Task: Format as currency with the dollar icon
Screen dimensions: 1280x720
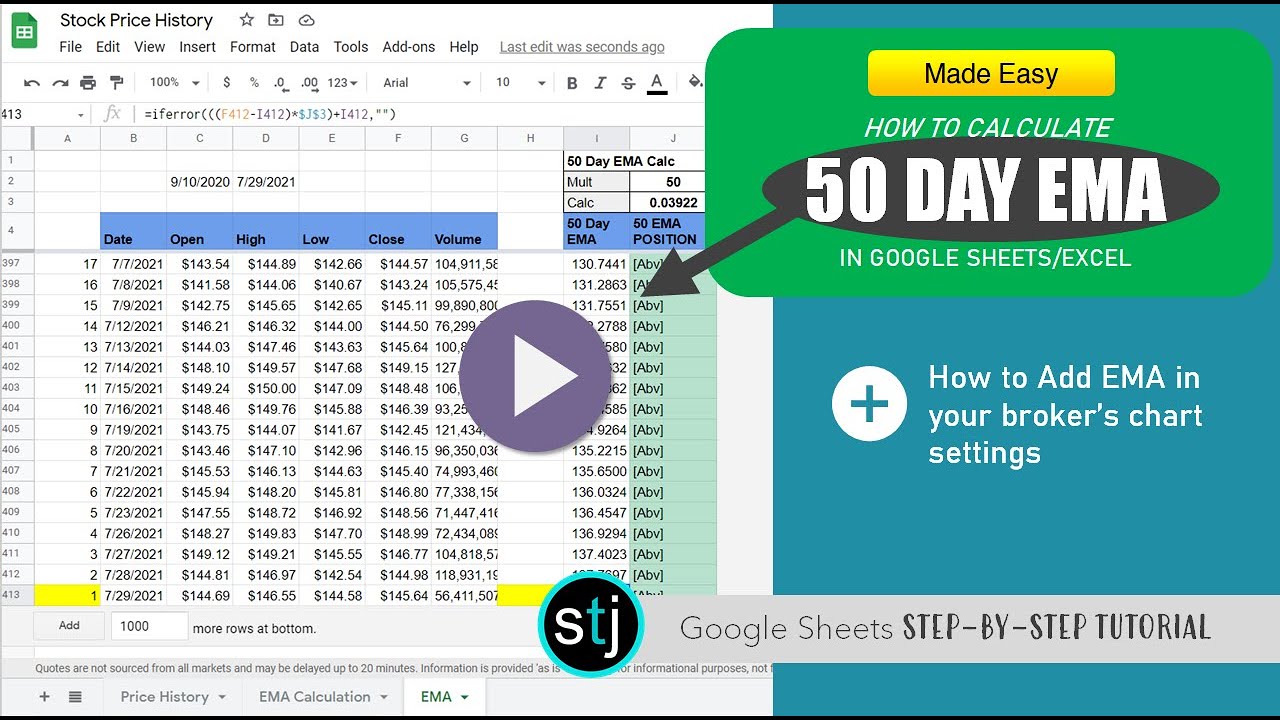Action: coord(227,83)
